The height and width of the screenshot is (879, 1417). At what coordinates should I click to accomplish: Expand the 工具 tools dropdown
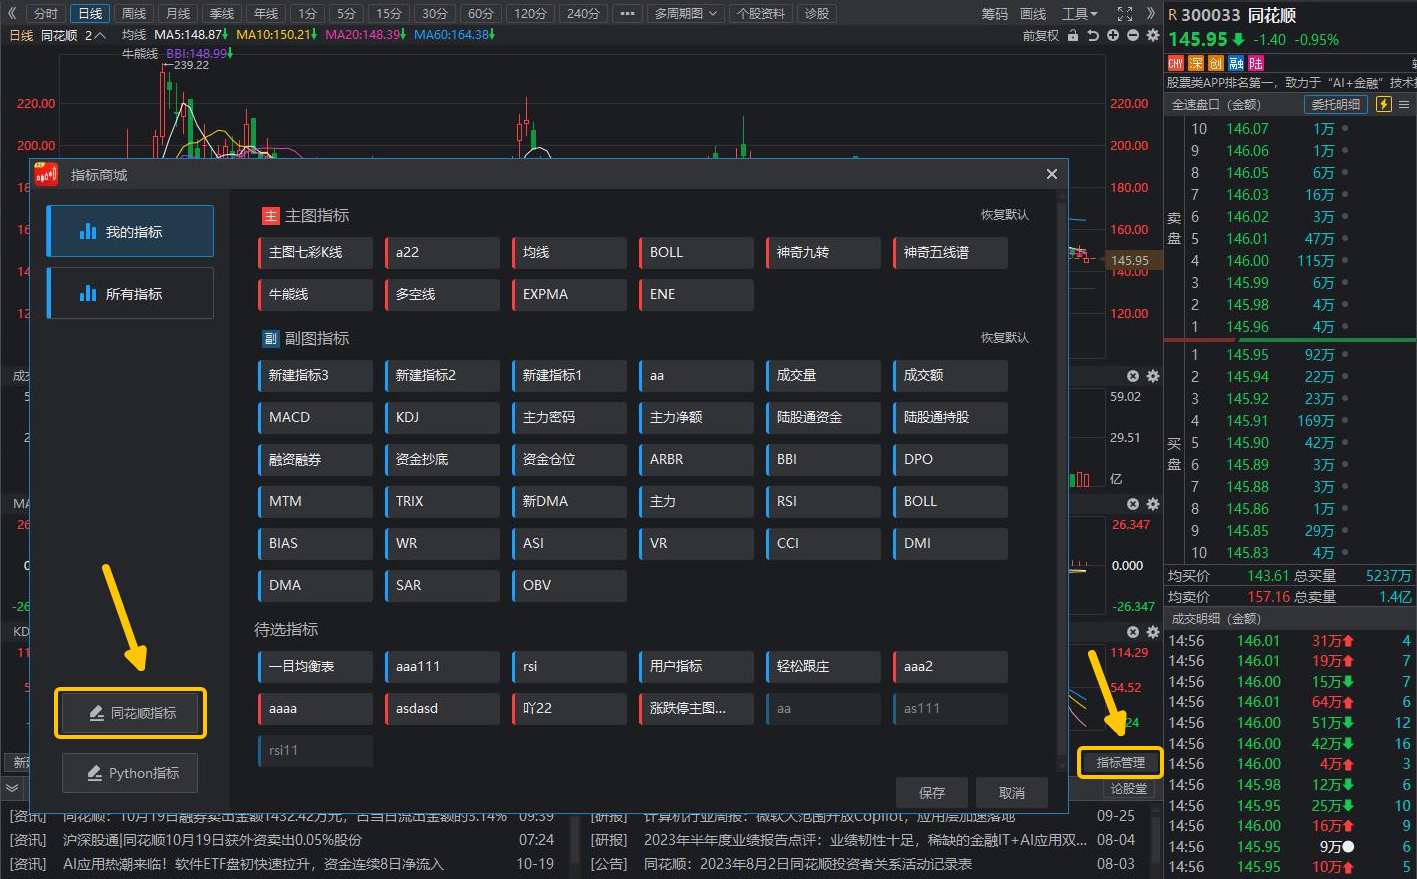(x=1079, y=13)
